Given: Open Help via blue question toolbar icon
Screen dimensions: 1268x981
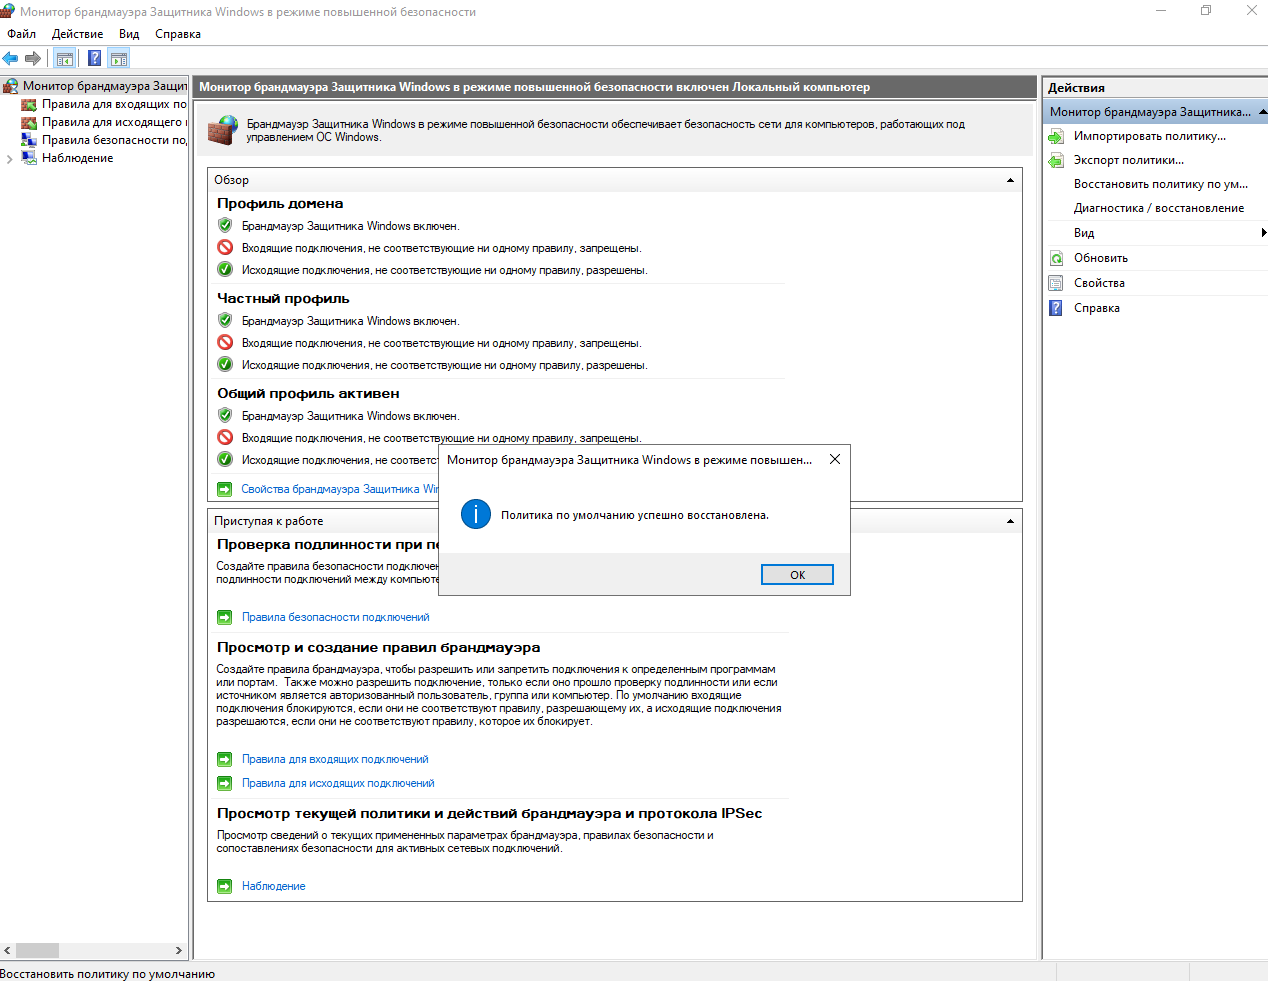Looking at the screenshot, I should point(94,58).
